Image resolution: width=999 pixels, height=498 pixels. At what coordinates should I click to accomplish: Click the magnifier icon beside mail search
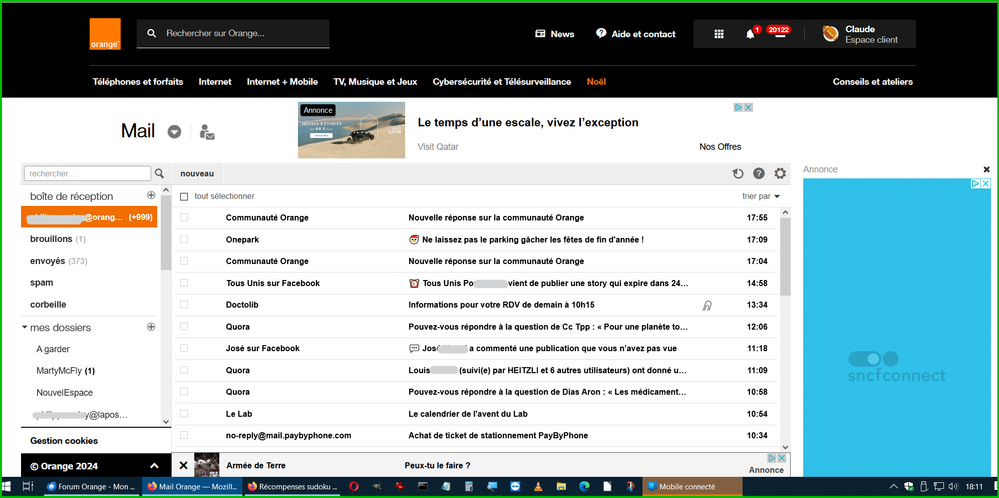point(159,174)
